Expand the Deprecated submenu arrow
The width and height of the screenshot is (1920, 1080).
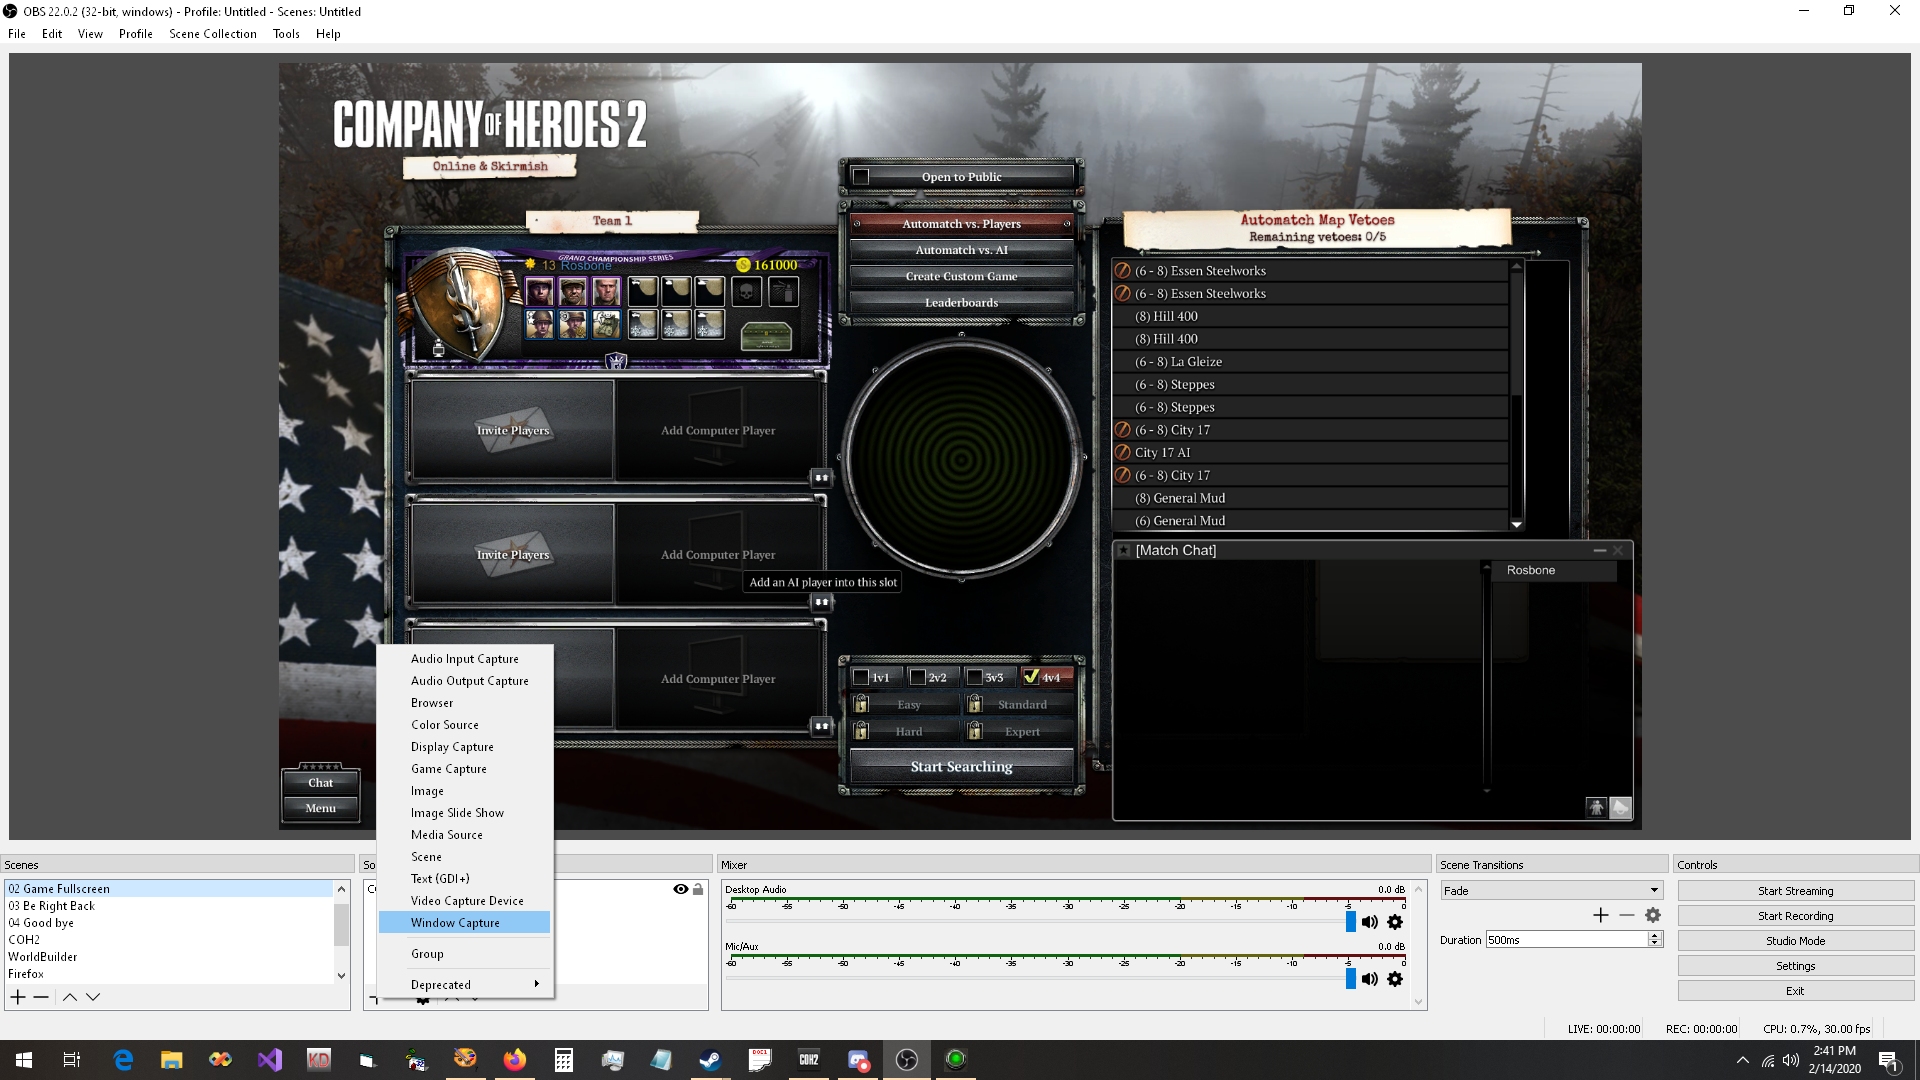pos(537,984)
